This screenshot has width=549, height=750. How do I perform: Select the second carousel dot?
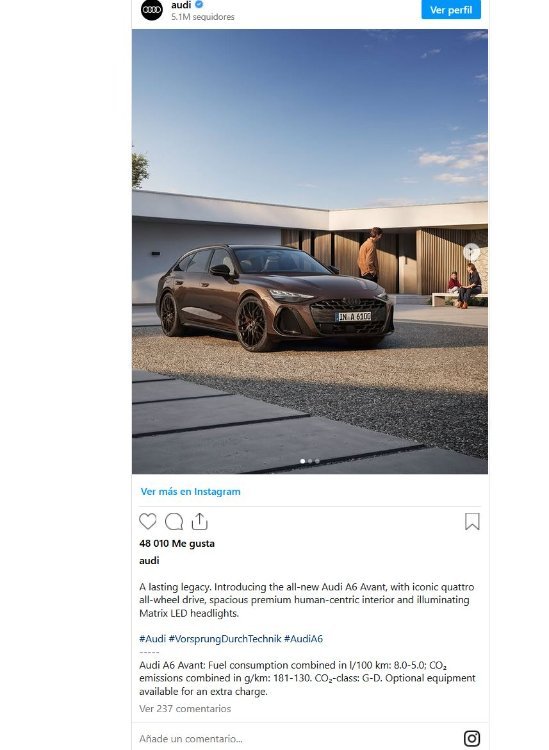[310, 461]
